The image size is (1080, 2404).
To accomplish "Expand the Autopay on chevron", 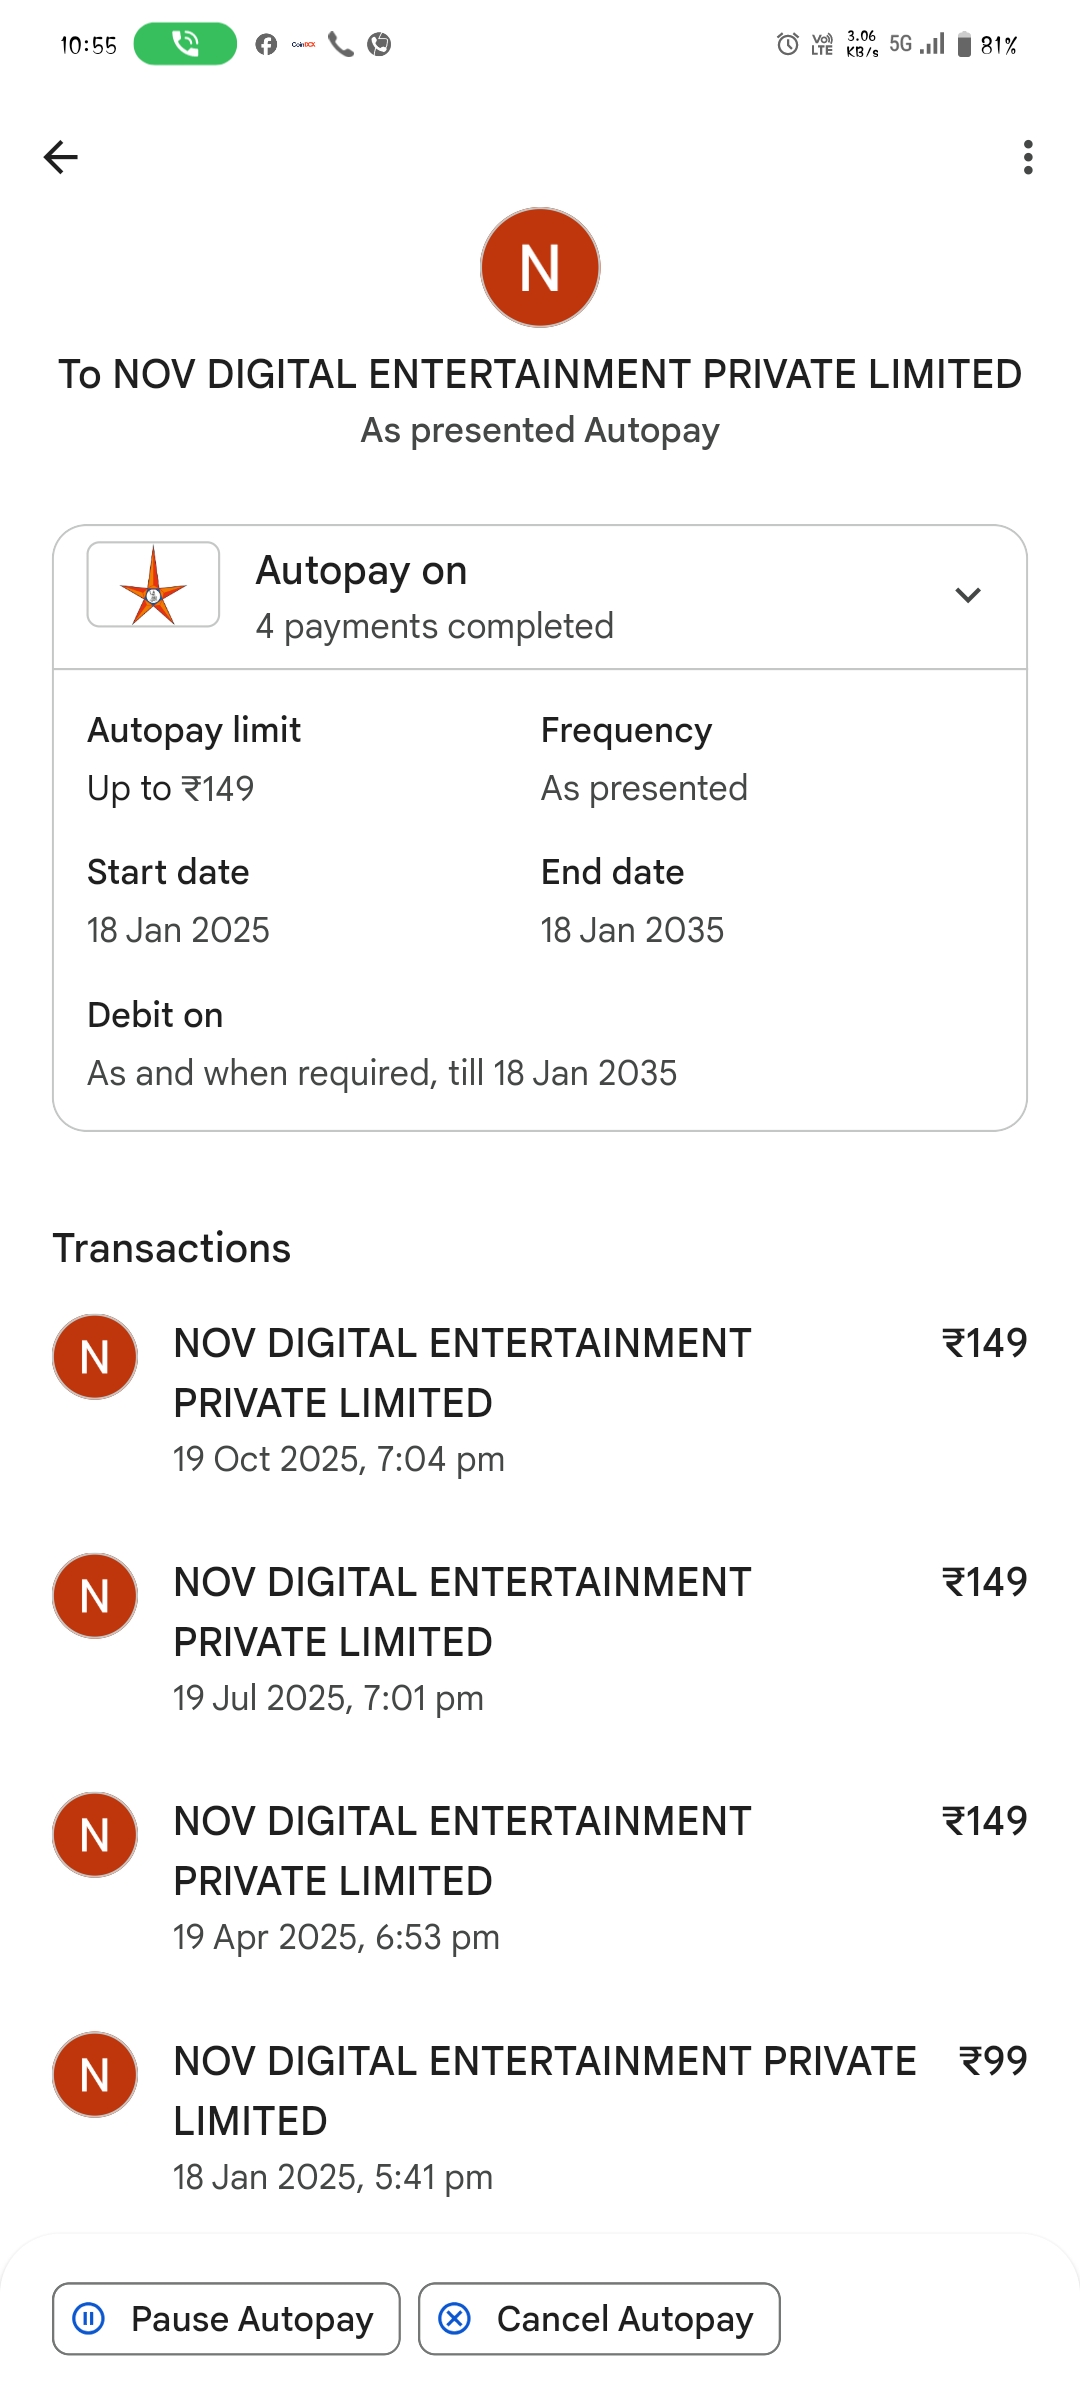I will coord(967,596).
